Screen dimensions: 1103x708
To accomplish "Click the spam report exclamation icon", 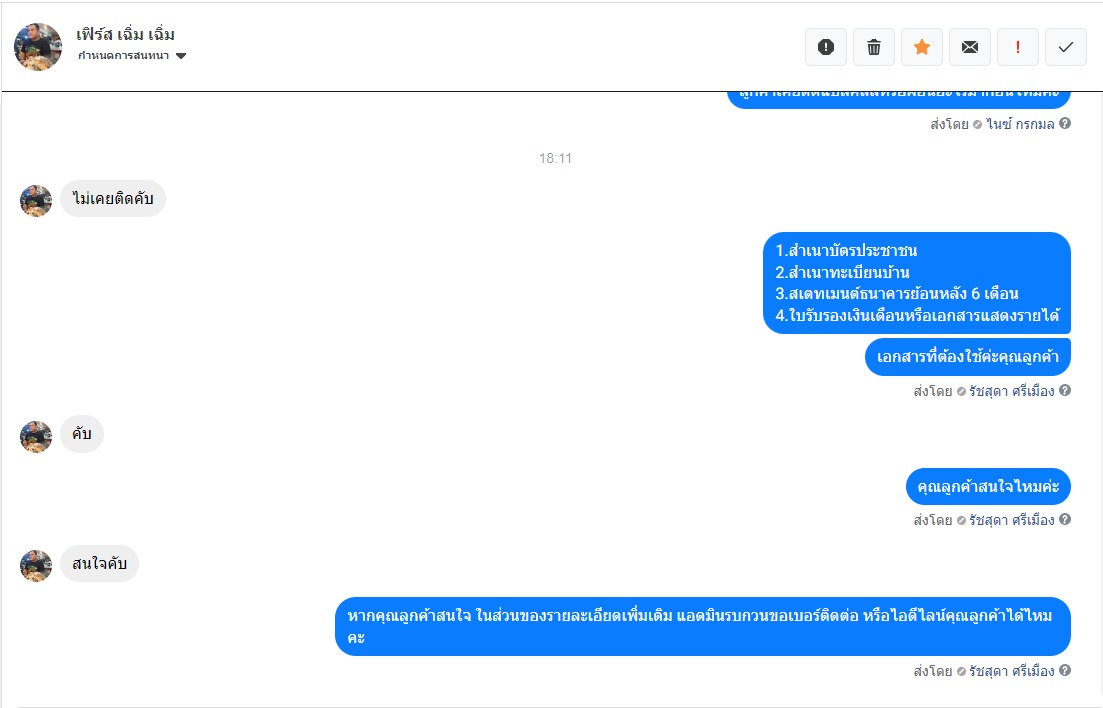I will click(x=826, y=47).
